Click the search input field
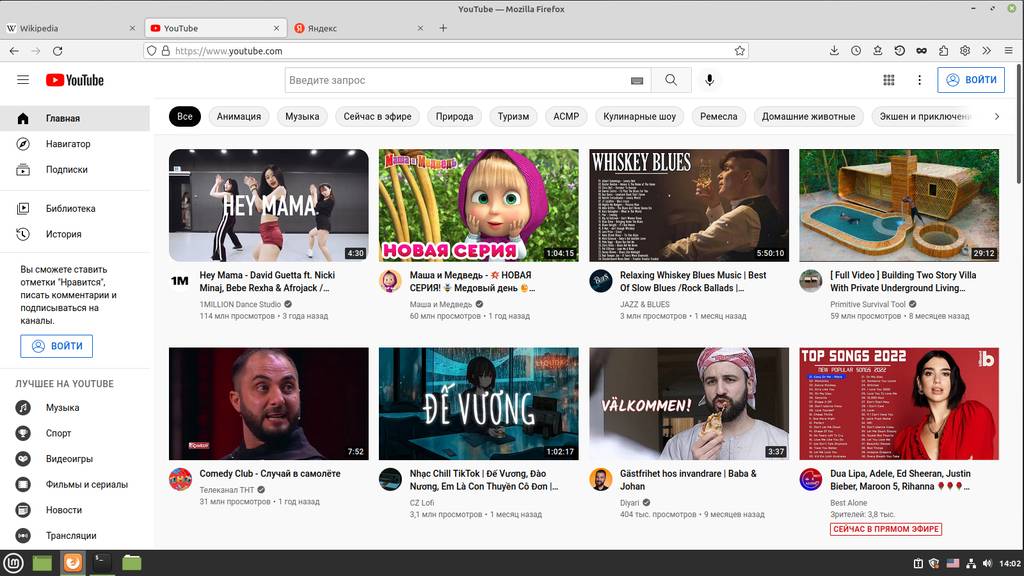 455,80
